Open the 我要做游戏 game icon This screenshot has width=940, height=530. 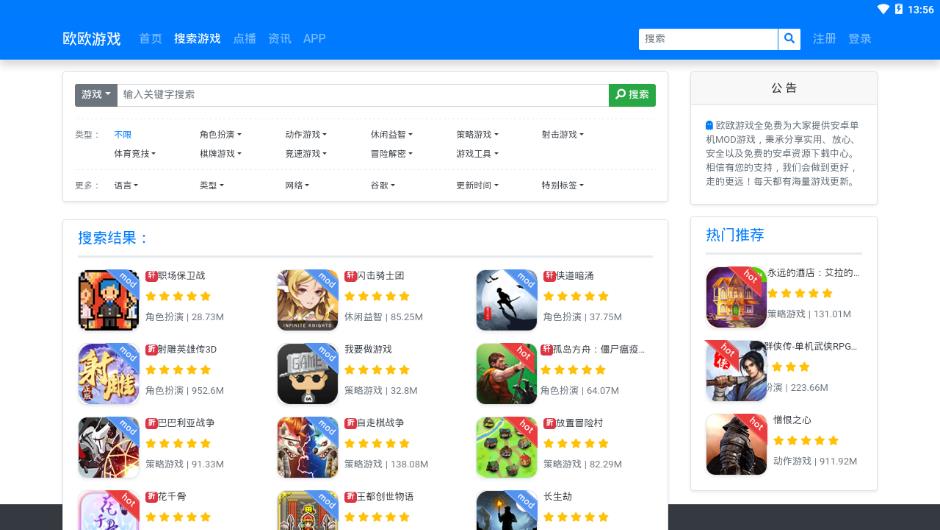[308, 374]
